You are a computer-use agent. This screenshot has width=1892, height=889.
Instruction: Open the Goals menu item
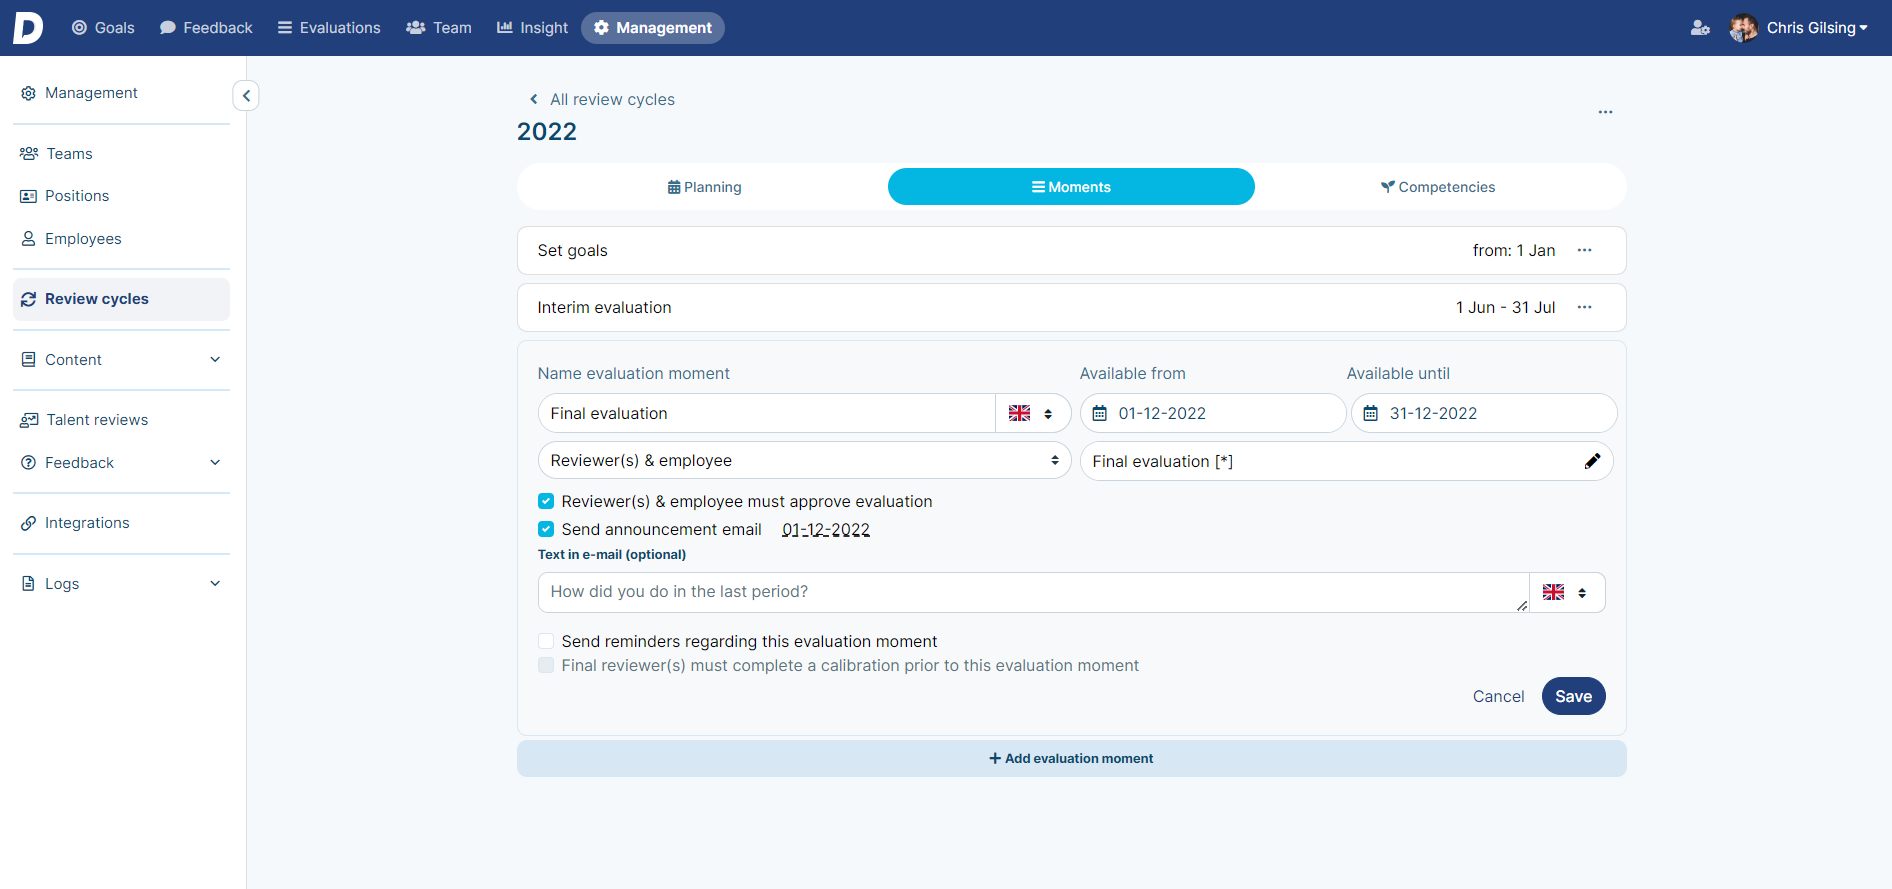pyautogui.click(x=103, y=28)
